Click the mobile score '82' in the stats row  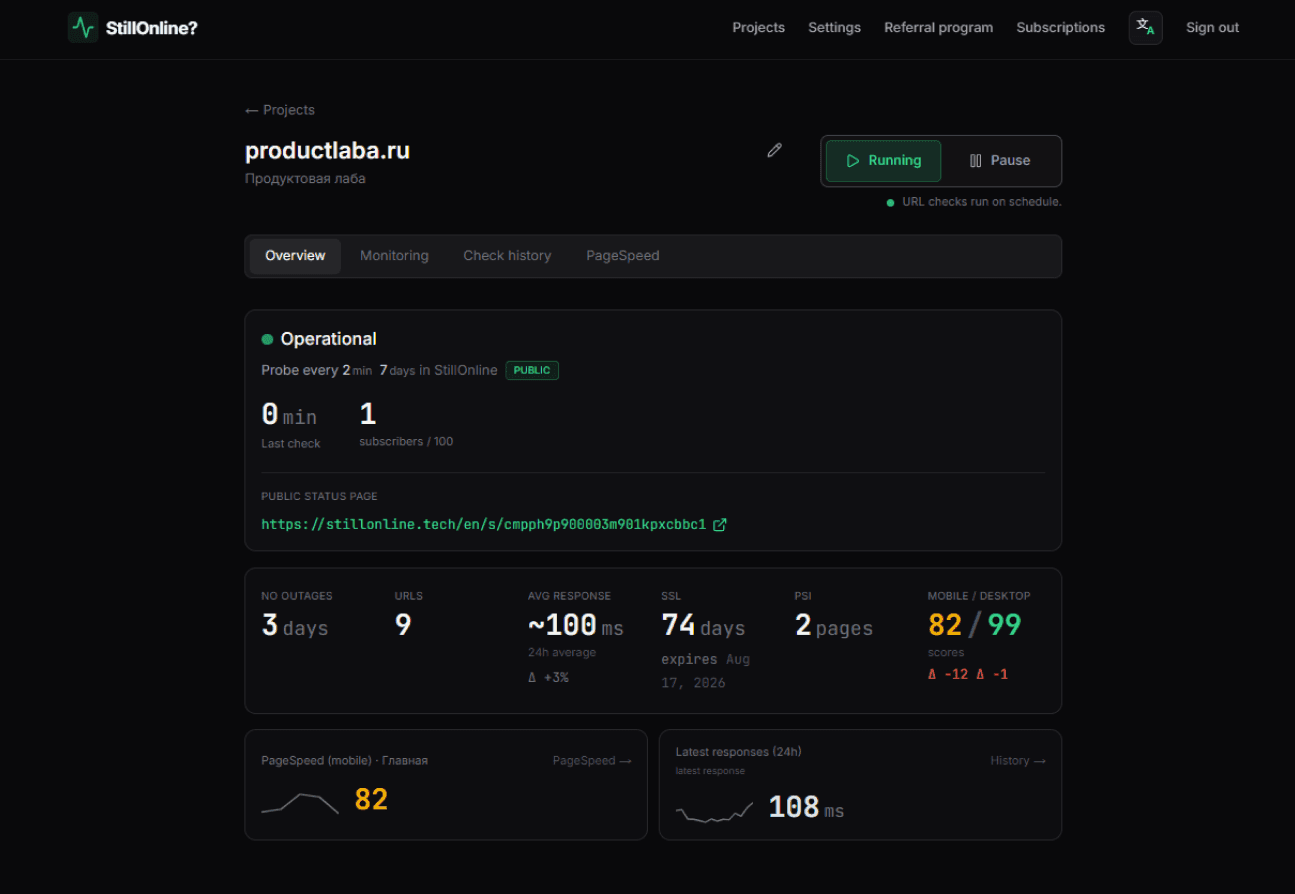pyautogui.click(x=945, y=625)
